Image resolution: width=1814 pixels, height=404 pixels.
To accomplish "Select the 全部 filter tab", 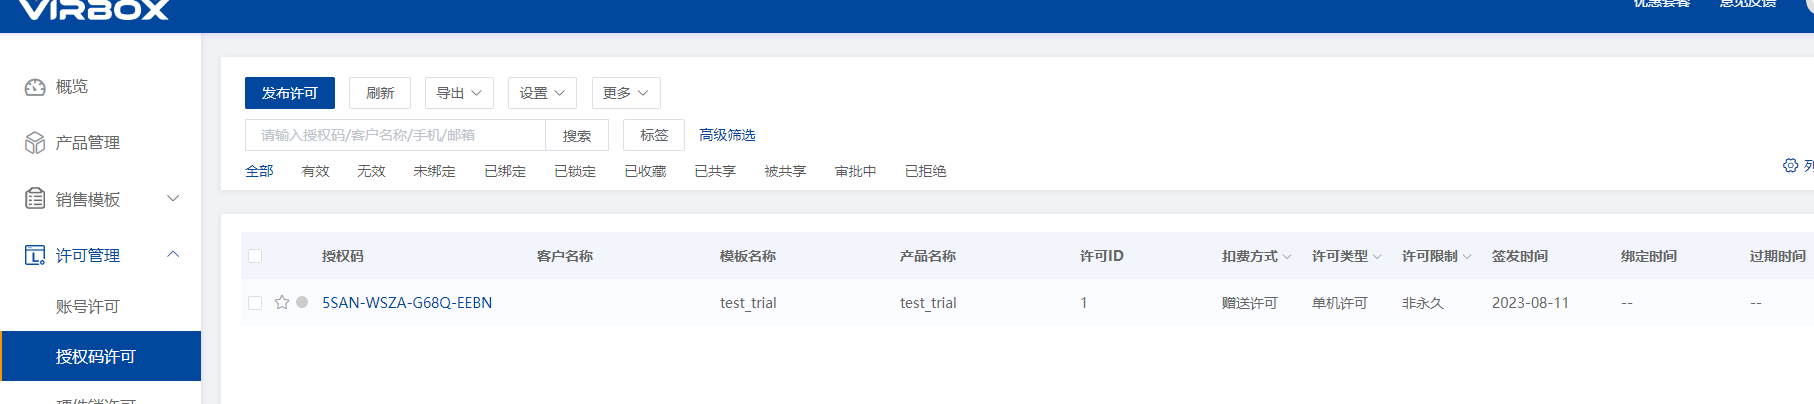I will (x=259, y=171).
